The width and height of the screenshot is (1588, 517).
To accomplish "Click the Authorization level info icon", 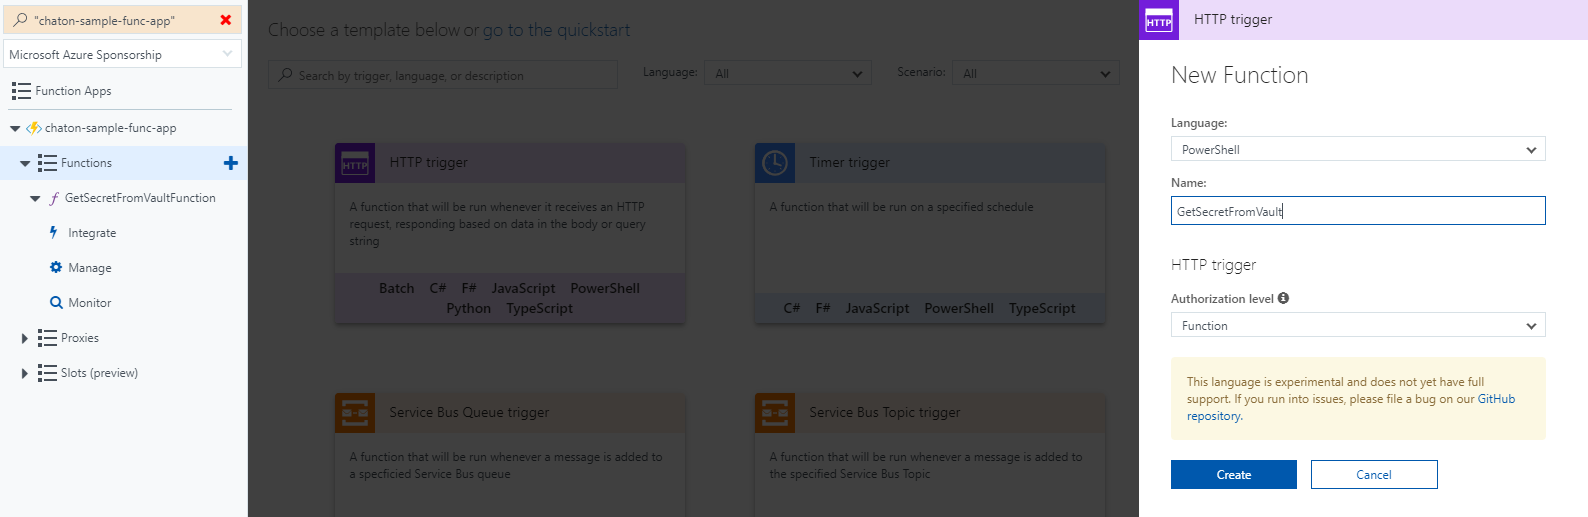I will [1283, 298].
